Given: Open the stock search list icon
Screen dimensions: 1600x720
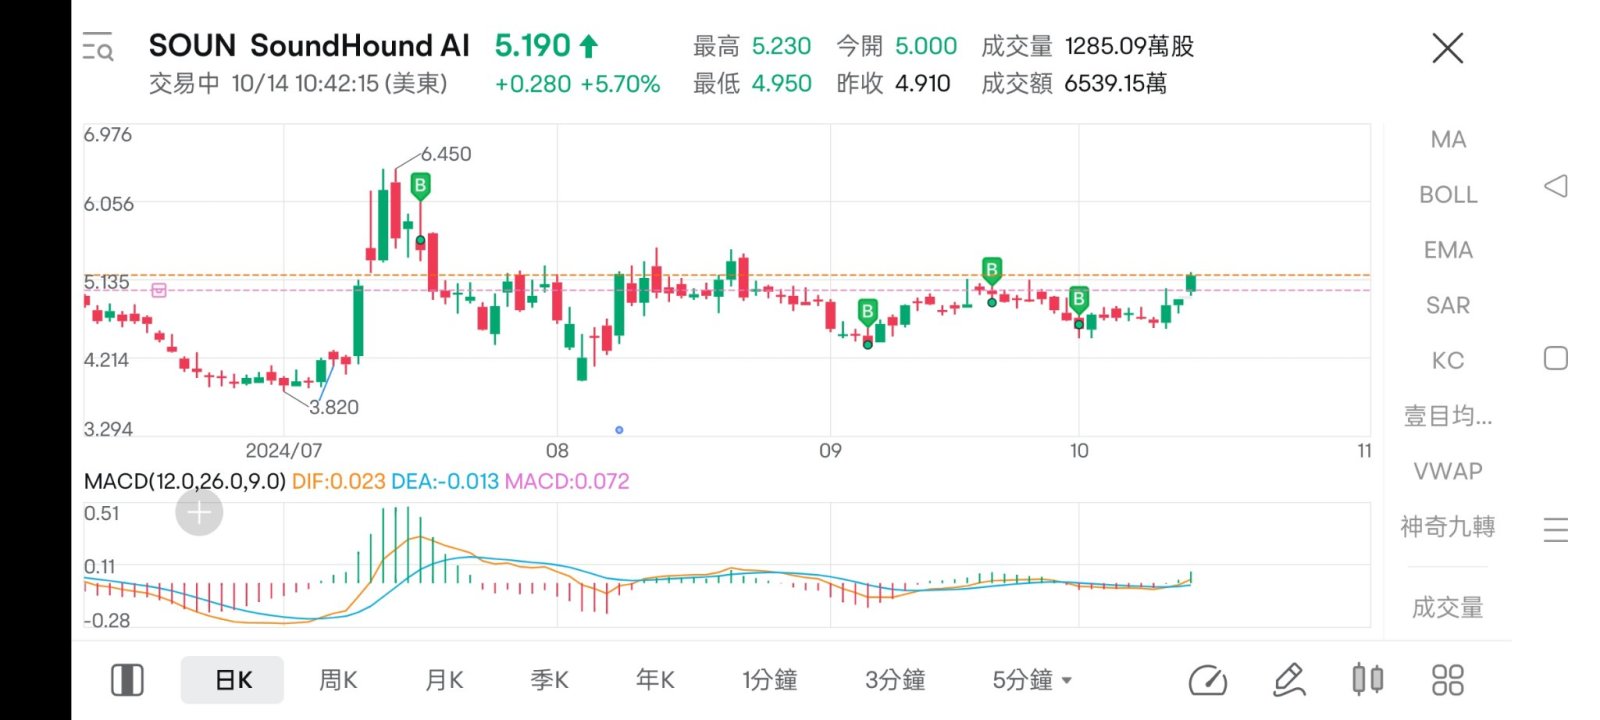Looking at the screenshot, I should (x=98, y=47).
